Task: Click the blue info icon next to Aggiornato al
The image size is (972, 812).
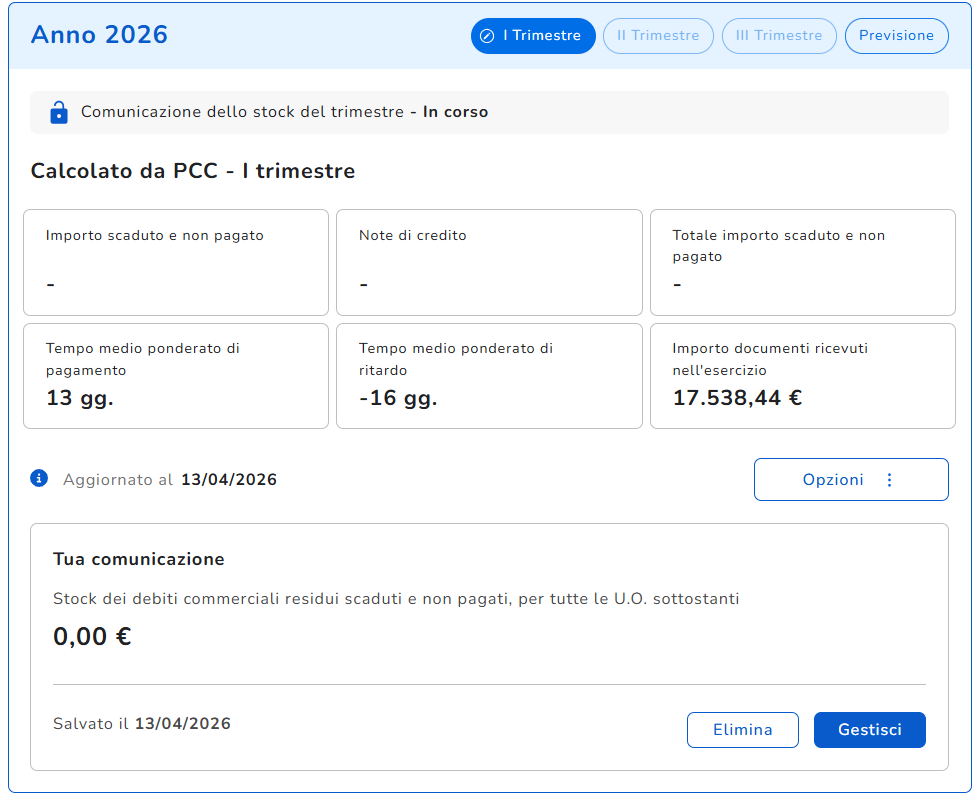Action: click(x=39, y=479)
